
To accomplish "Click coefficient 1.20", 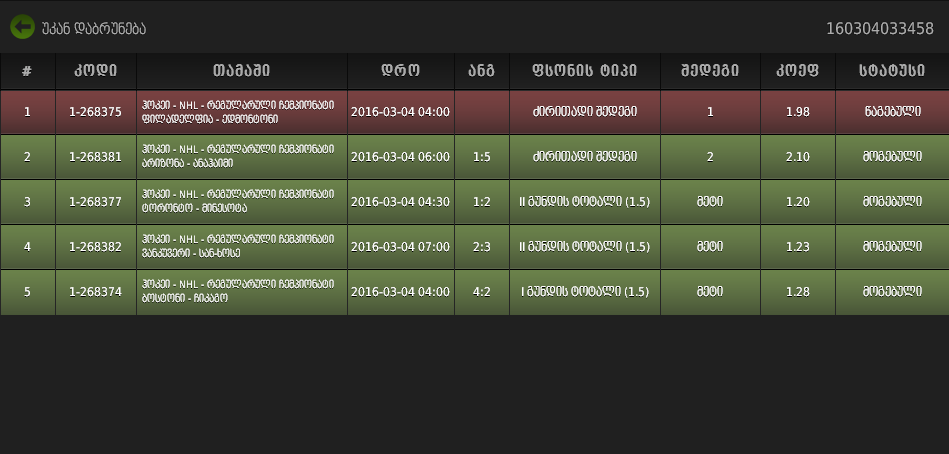I will coord(798,202).
